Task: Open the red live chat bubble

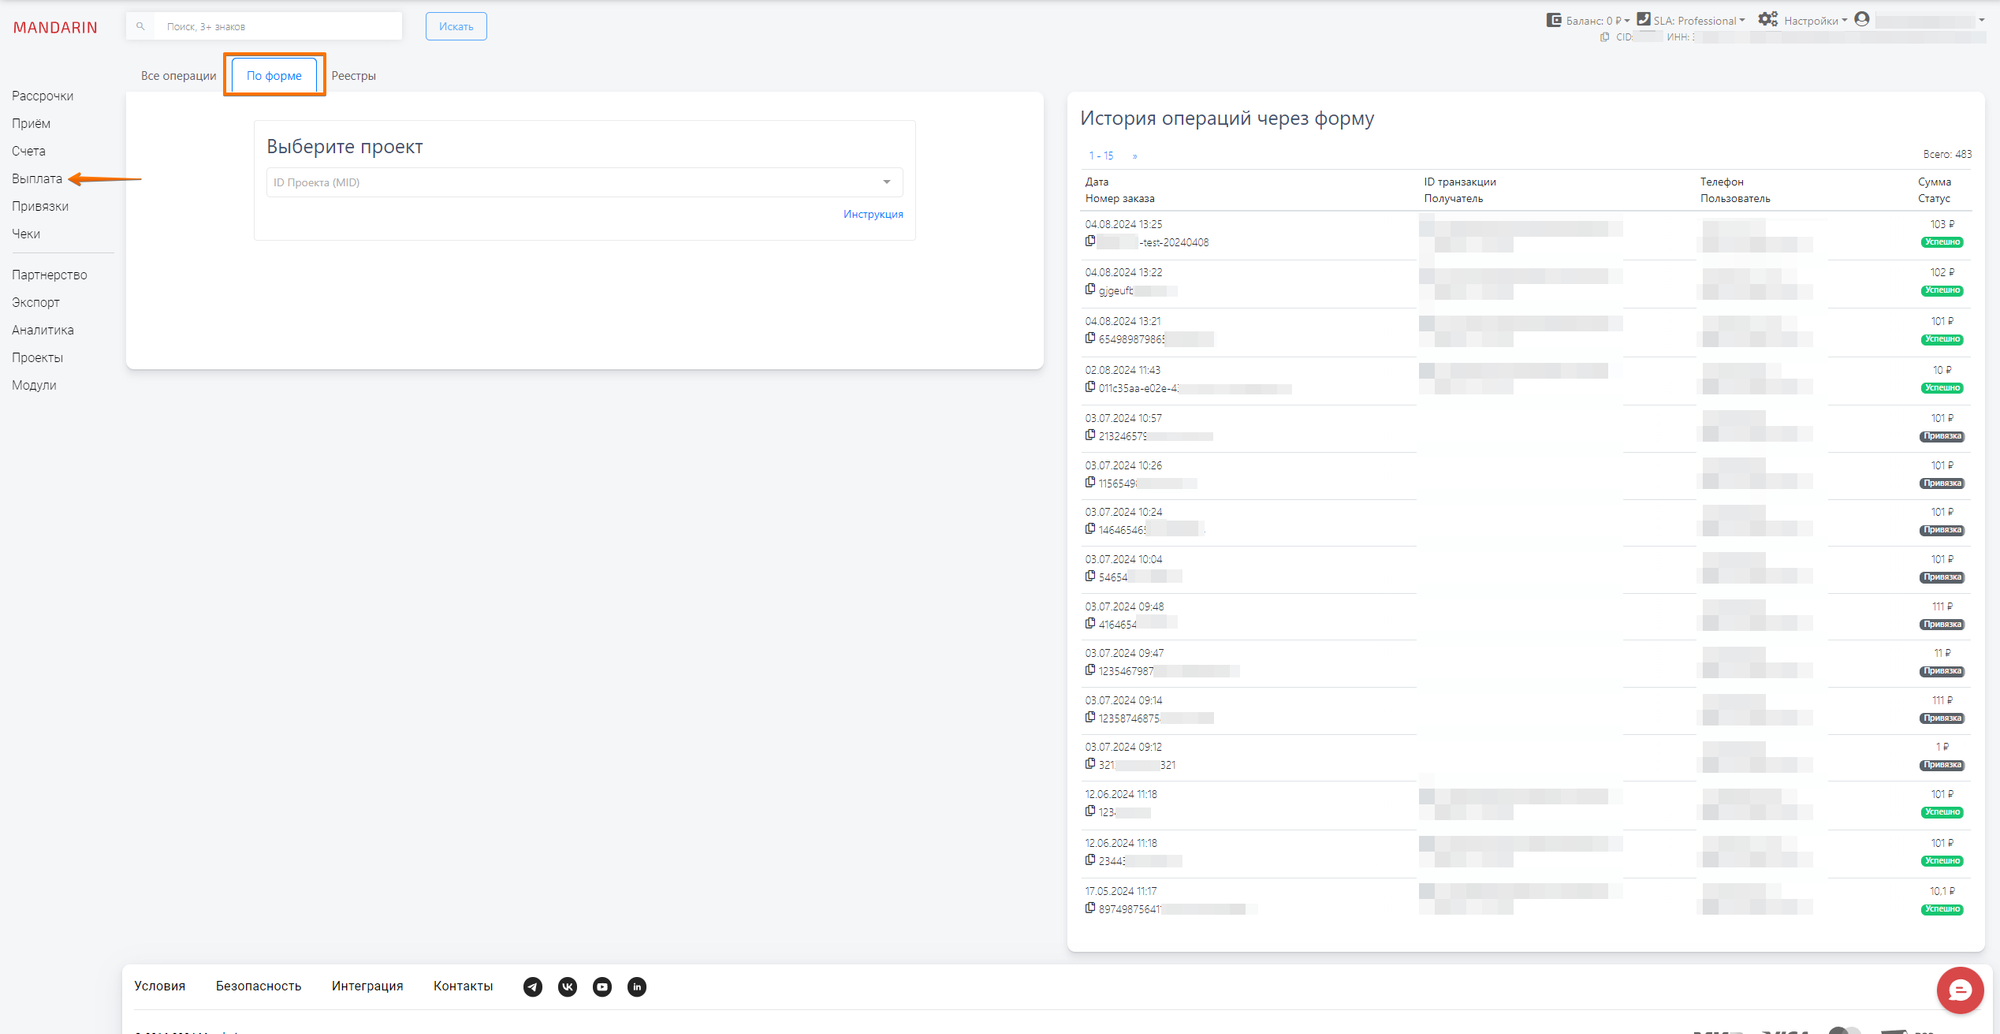Action: (1959, 990)
